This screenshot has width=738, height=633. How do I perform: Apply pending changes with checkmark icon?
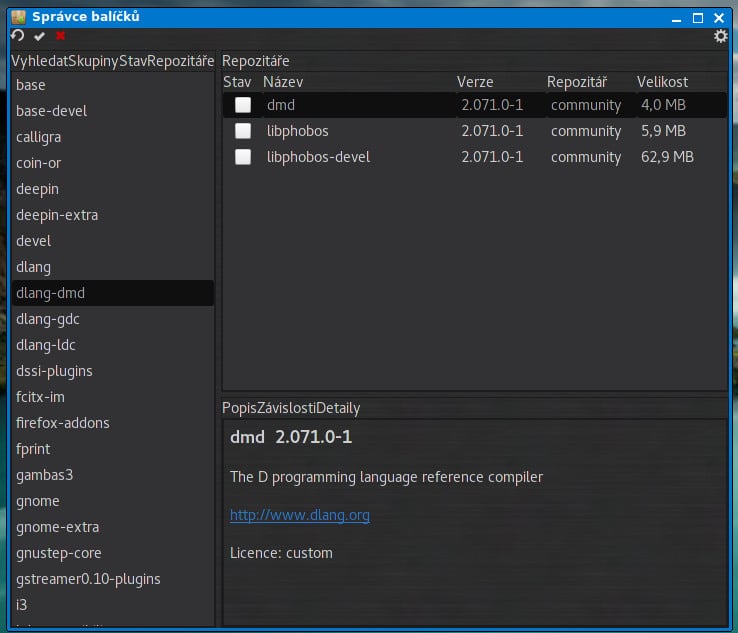pos(39,36)
